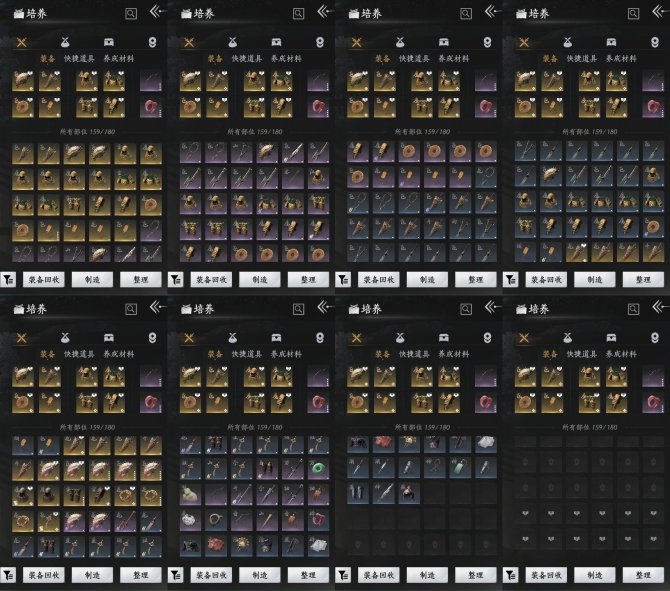Open the chest category icon in the second bottom panel
670x591 pixels.
coord(277,338)
